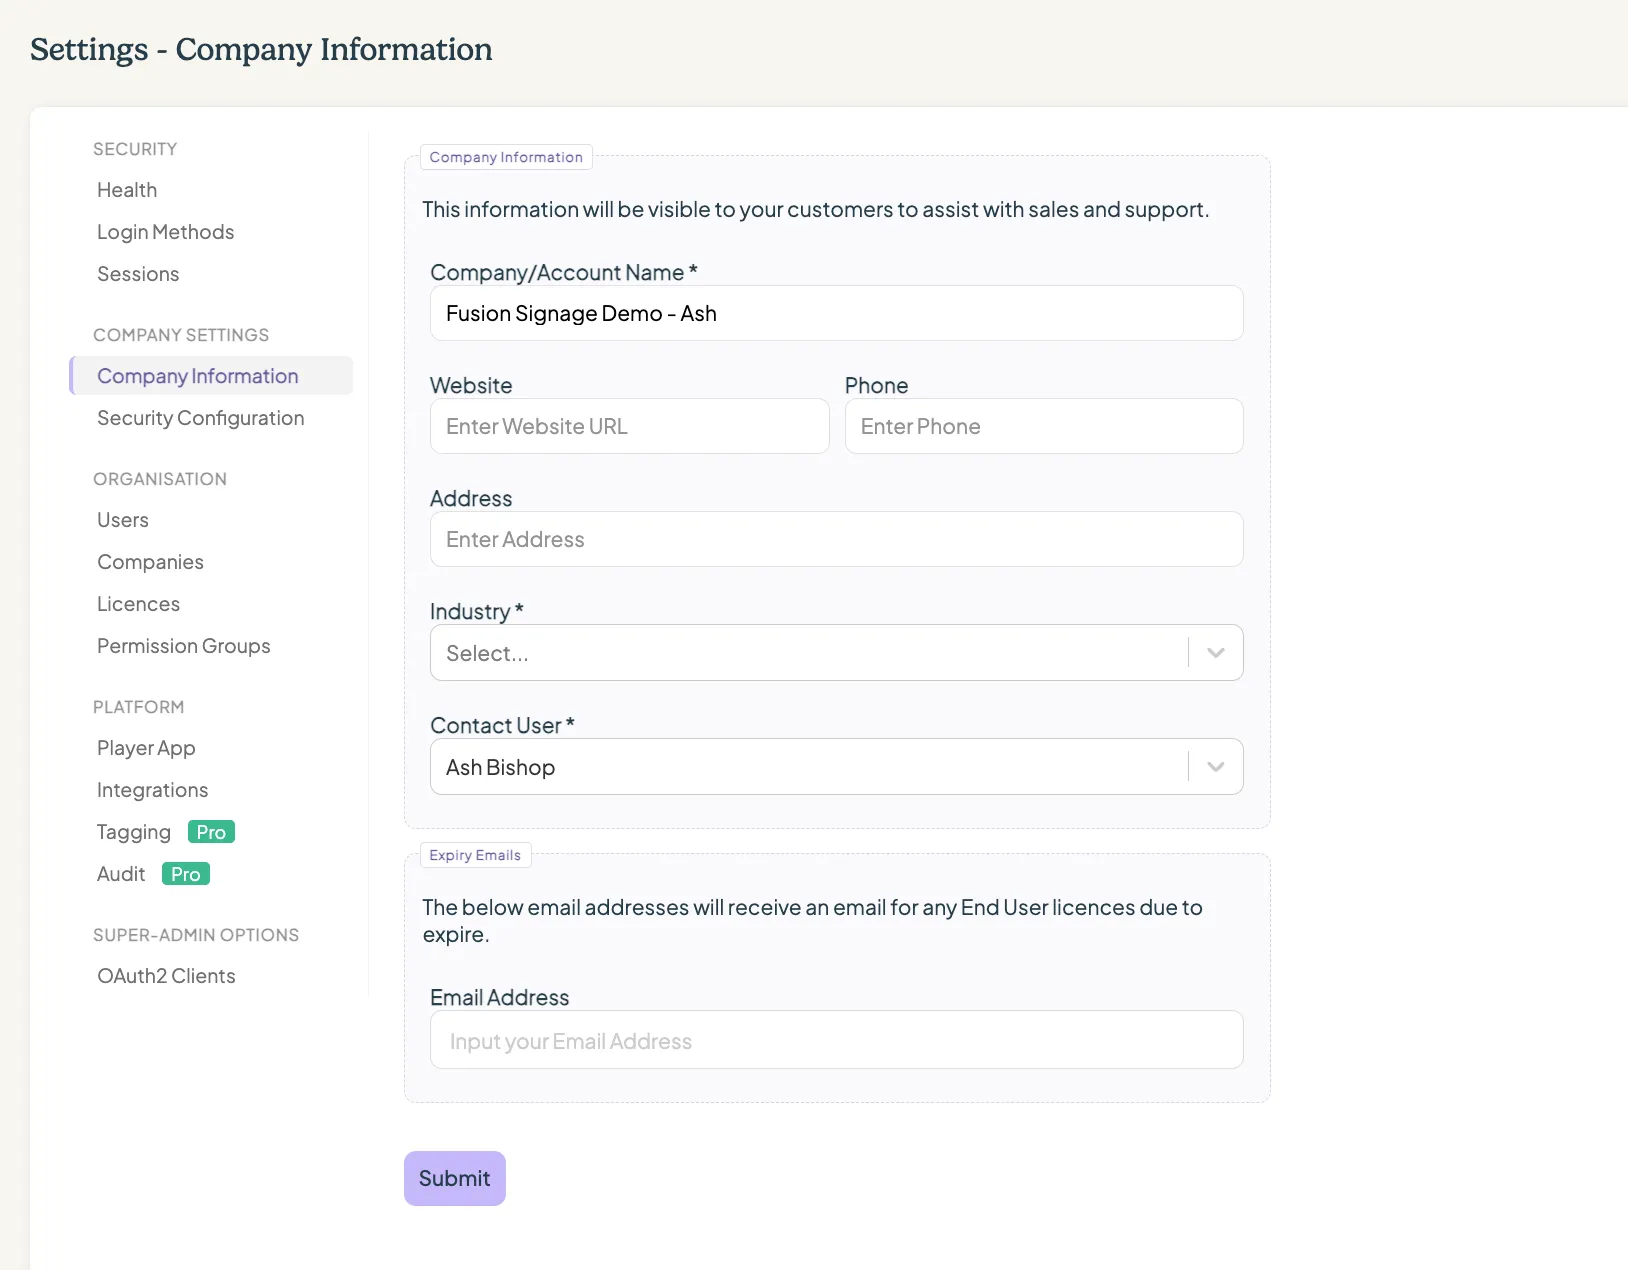Go to Login Methods settings
This screenshot has height=1270, width=1628.
[165, 232]
